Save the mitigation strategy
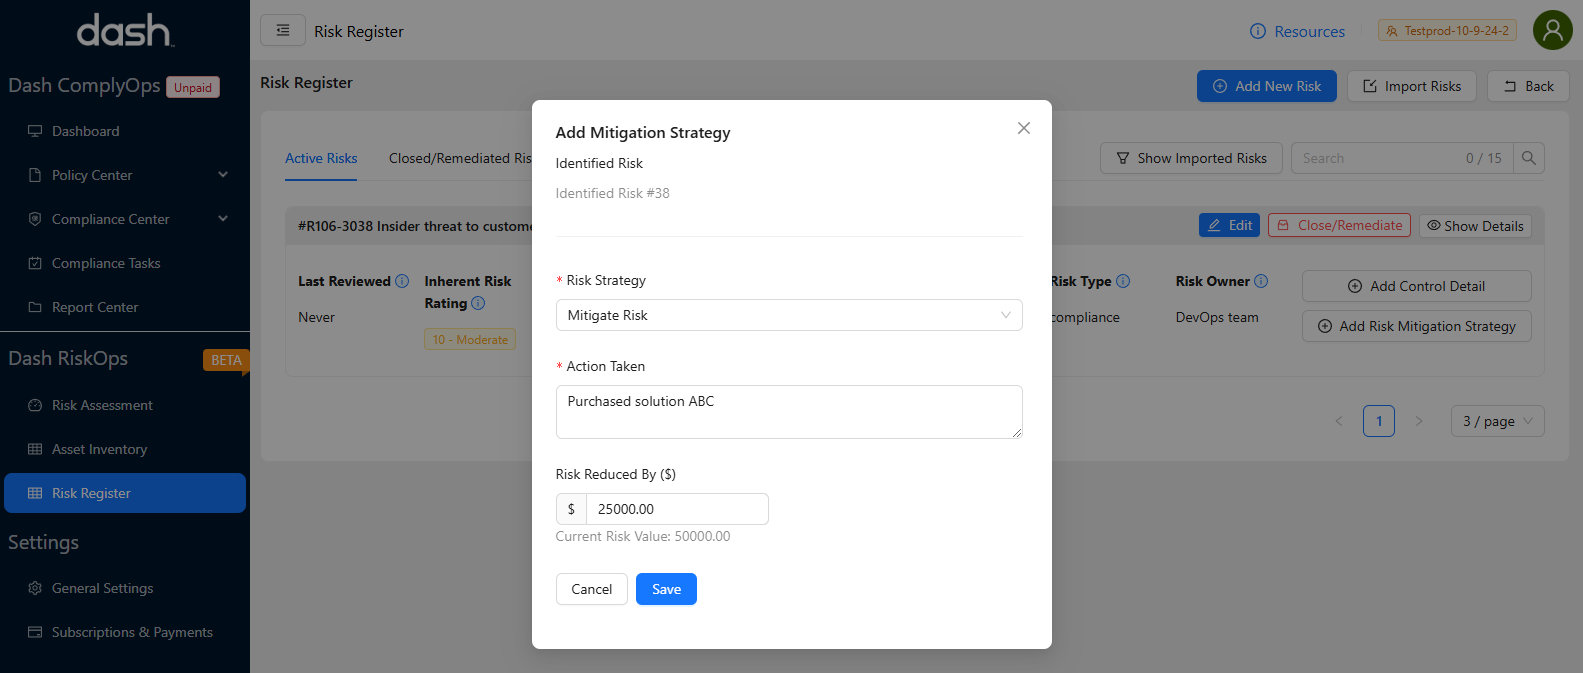The image size is (1583, 673). click(x=666, y=589)
